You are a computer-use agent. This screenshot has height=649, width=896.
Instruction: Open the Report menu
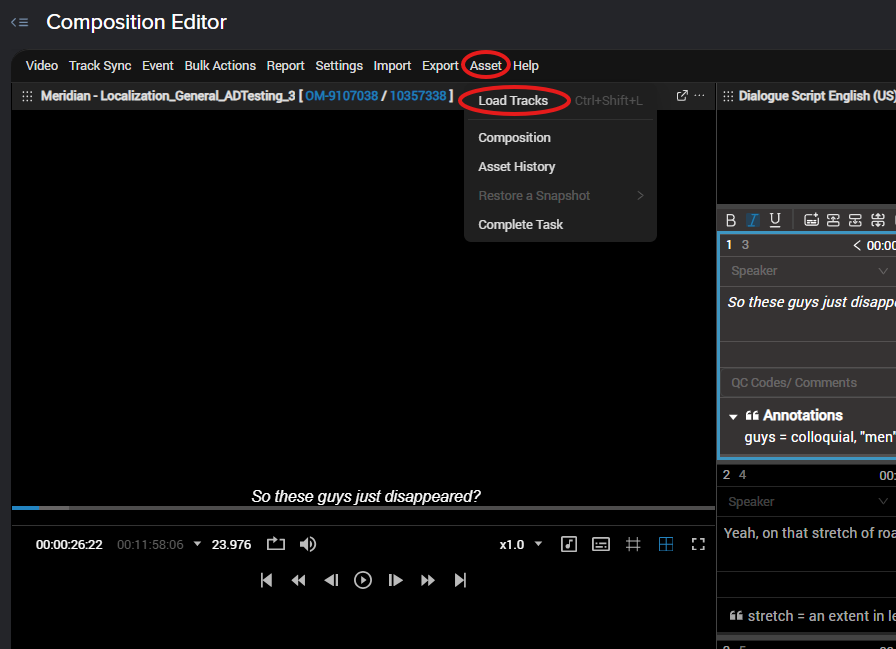click(x=285, y=66)
